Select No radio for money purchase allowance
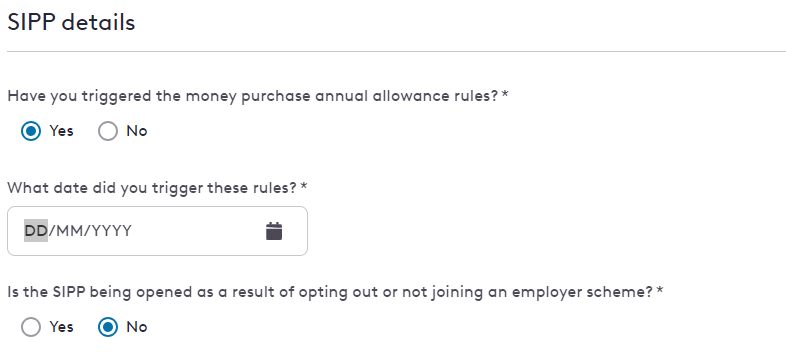This screenshot has width=786, height=363. coord(108,131)
